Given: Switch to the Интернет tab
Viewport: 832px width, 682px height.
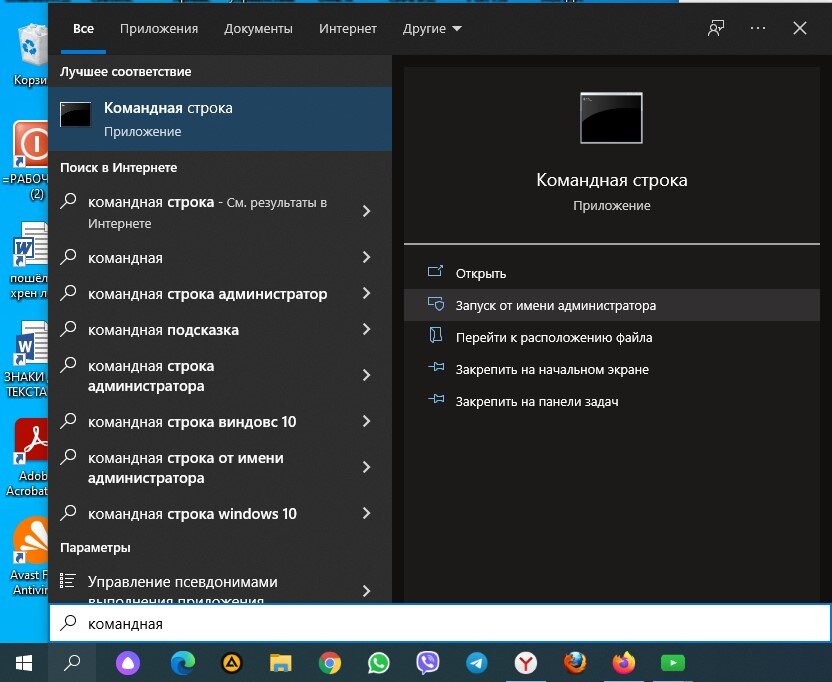Looking at the screenshot, I should [348, 29].
